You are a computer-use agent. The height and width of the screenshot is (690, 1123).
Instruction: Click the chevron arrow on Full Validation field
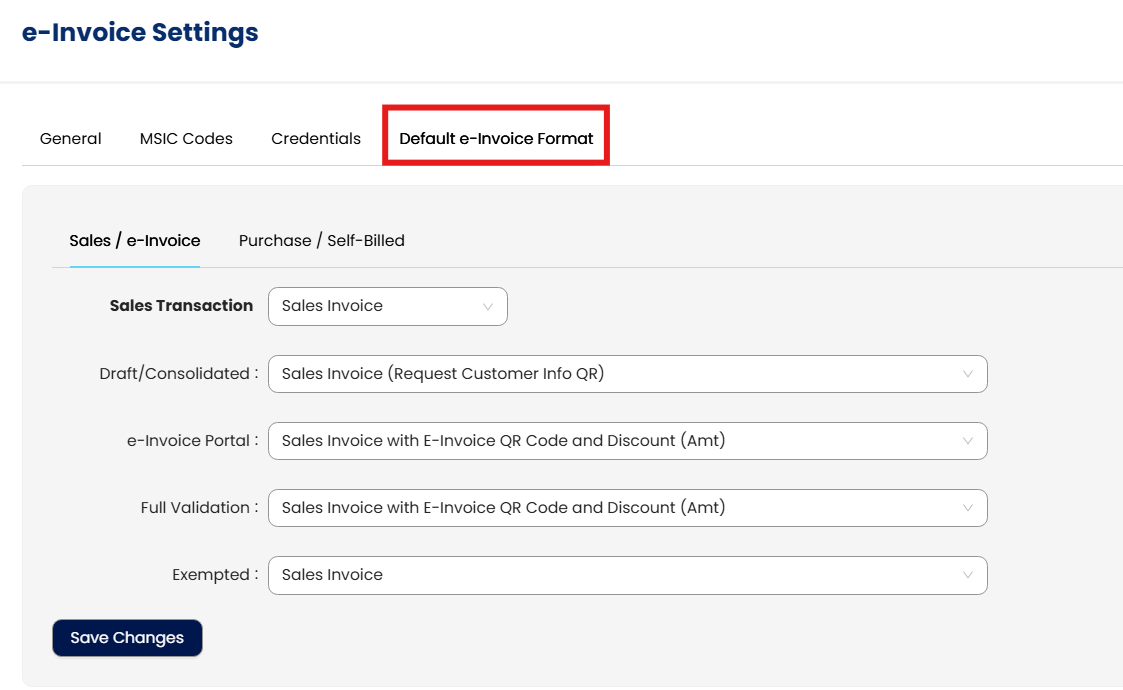point(968,508)
